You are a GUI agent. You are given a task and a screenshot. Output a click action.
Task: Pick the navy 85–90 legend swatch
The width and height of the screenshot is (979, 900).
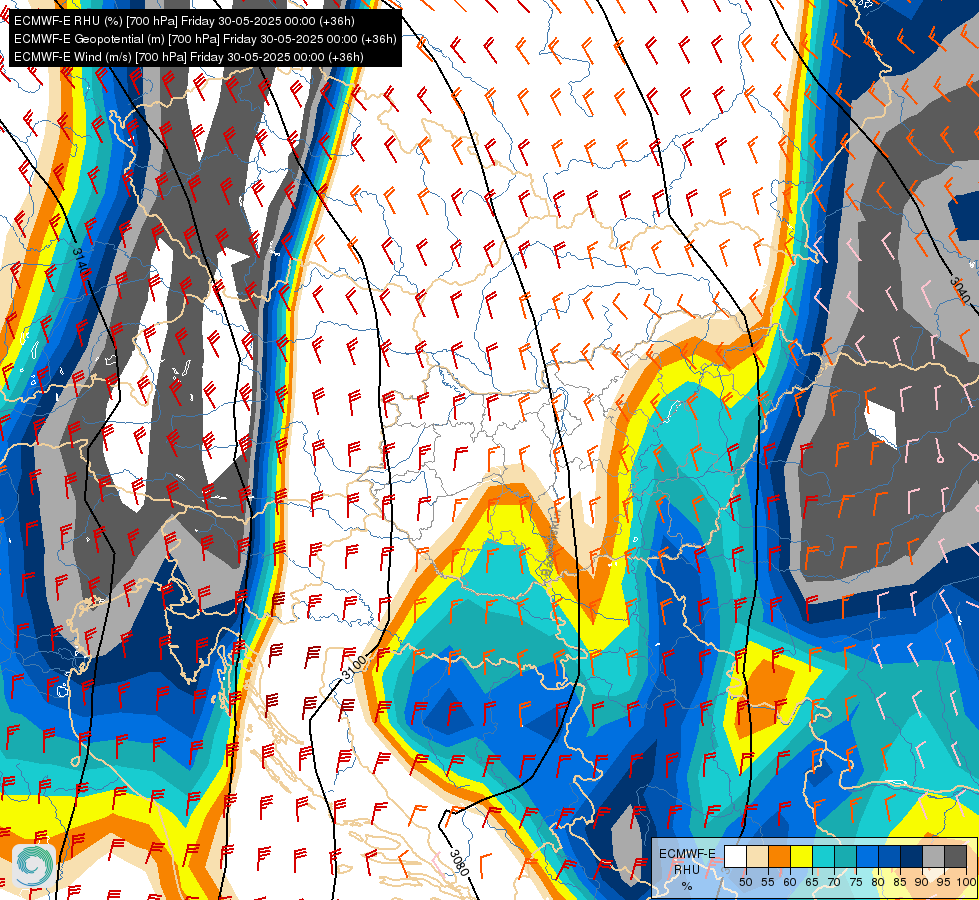pyautogui.click(x=912, y=856)
